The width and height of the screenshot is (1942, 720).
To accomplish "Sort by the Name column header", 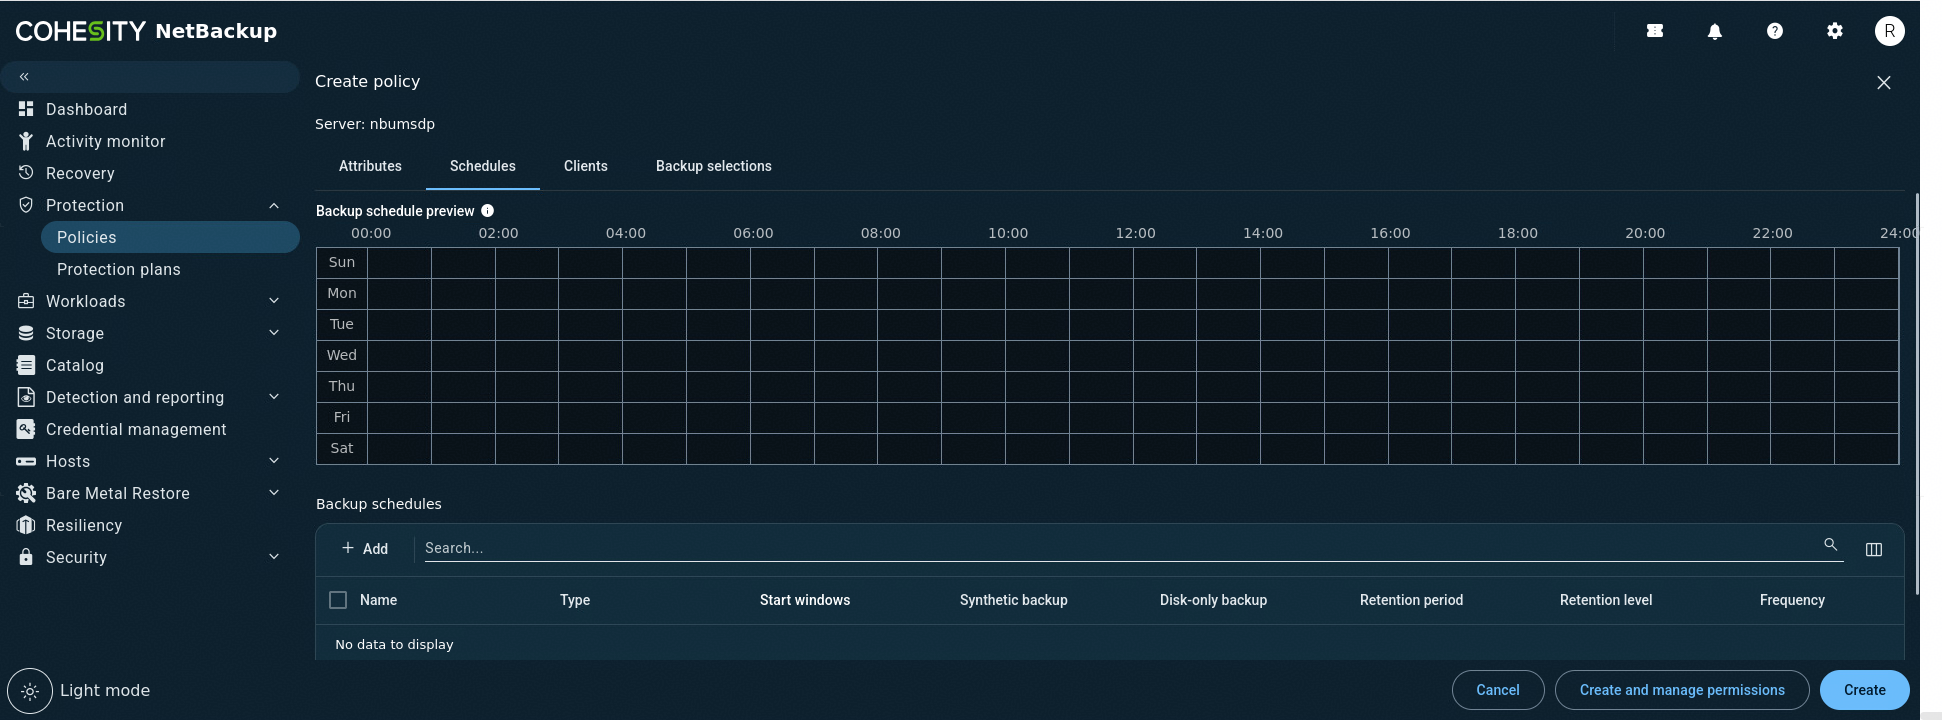I will [x=378, y=600].
